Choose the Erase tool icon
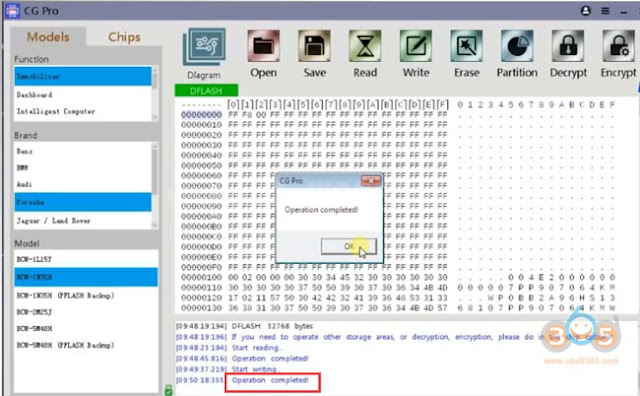The width and height of the screenshot is (640, 396). tap(467, 46)
